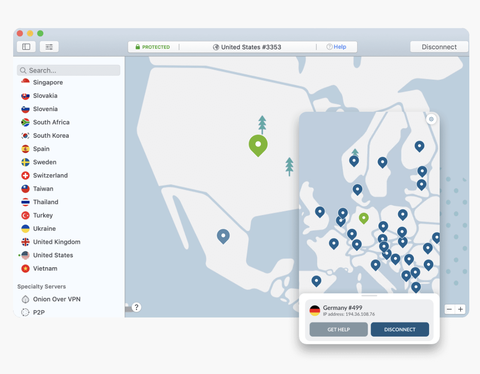Viewport: 480px width, 374px height.
Task: Click the Norway pin on Europe map
Action: [x=354, y=161]
